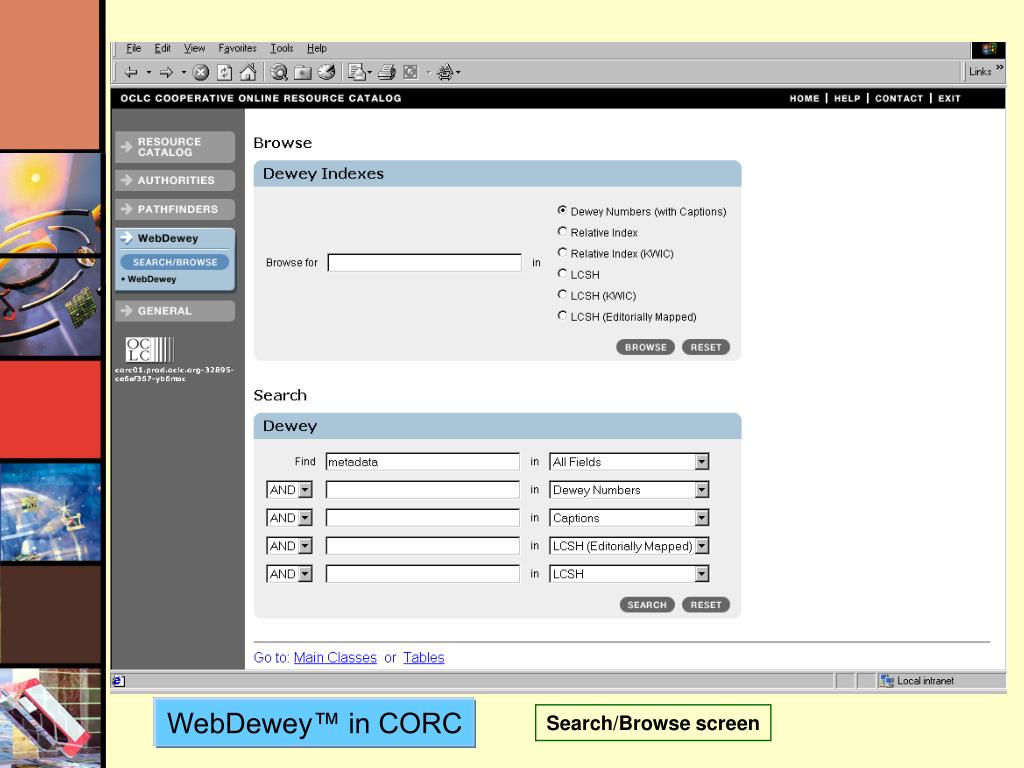Click the Stop loading icon
The height and width of the screenshot is (768, 1024).
201,72
